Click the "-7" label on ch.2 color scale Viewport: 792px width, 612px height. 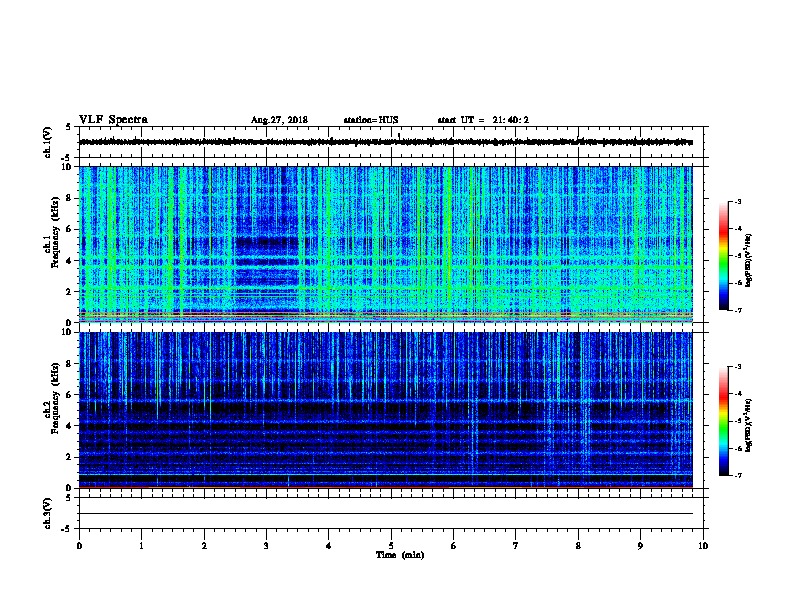[737, 475]
